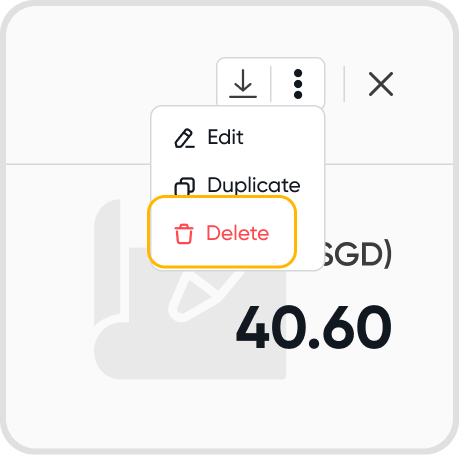Image resolution: width=459 pixels, height=455 pixels.
Task: Click the pen graphic inside the placeholder image
Action: [205, 295]
